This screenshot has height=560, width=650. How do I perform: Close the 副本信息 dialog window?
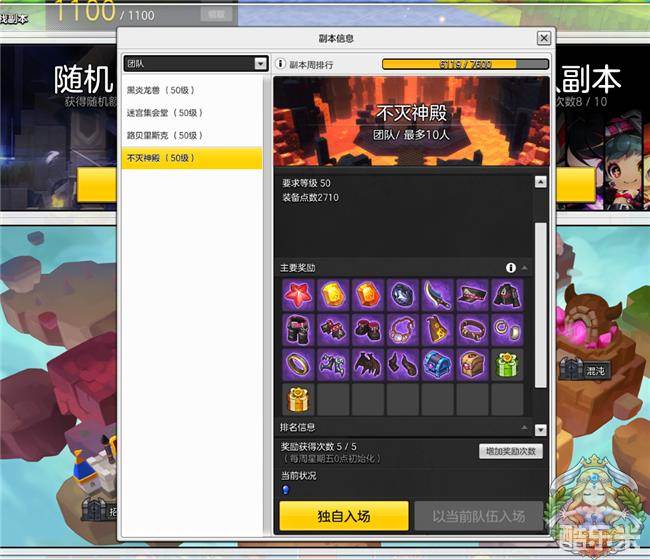click(543, 38)
